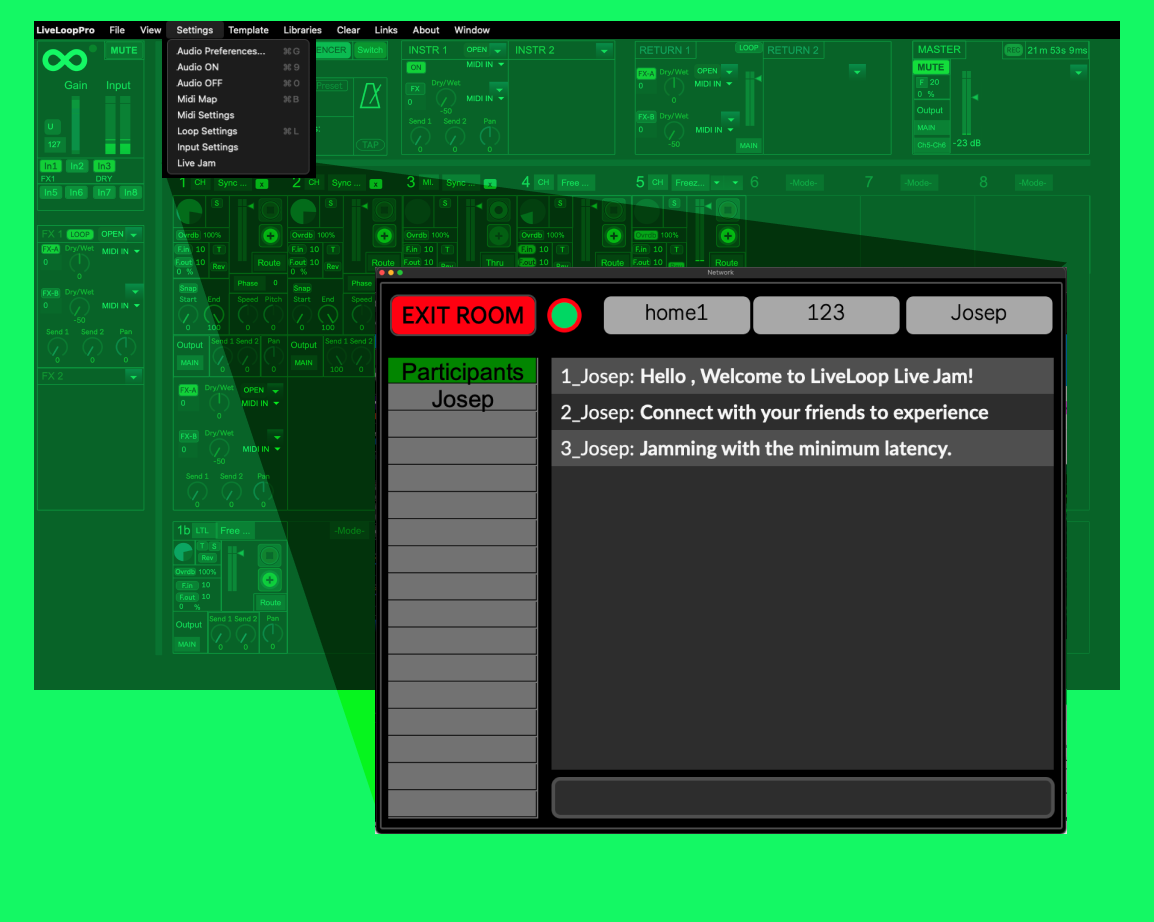
Task: Toggle the REC button in MASTER section
Action: point(1013,50)
